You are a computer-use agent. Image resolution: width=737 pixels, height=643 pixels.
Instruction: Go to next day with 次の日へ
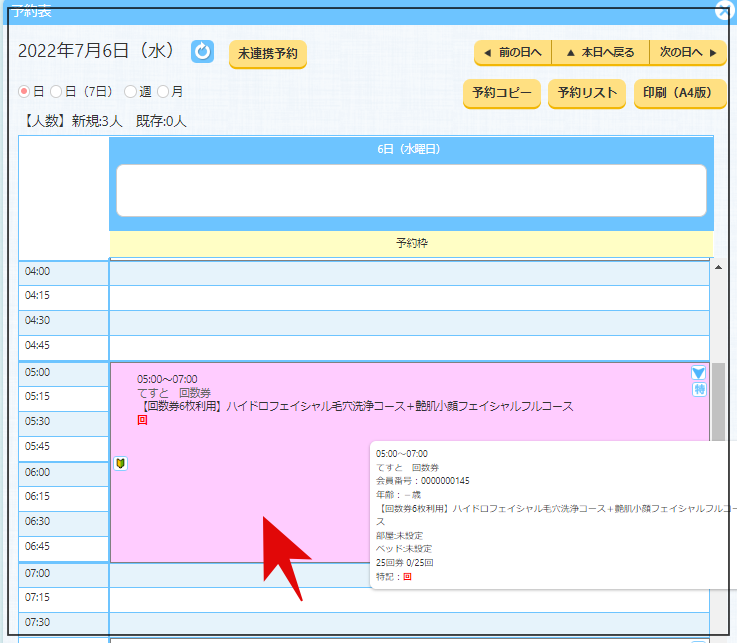click(687, 52)
